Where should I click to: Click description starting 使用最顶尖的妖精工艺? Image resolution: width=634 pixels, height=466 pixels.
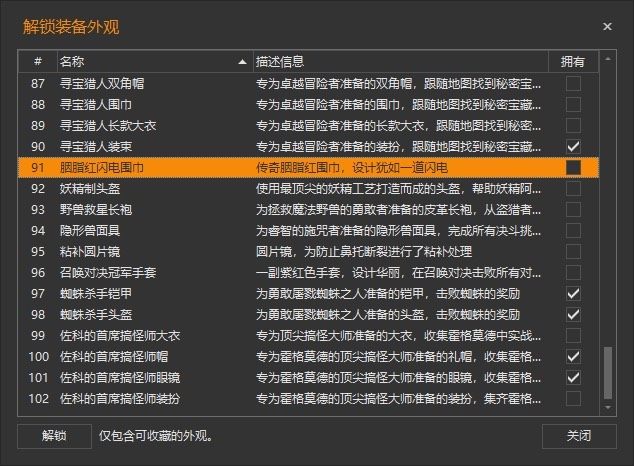(x=398, y=189)
